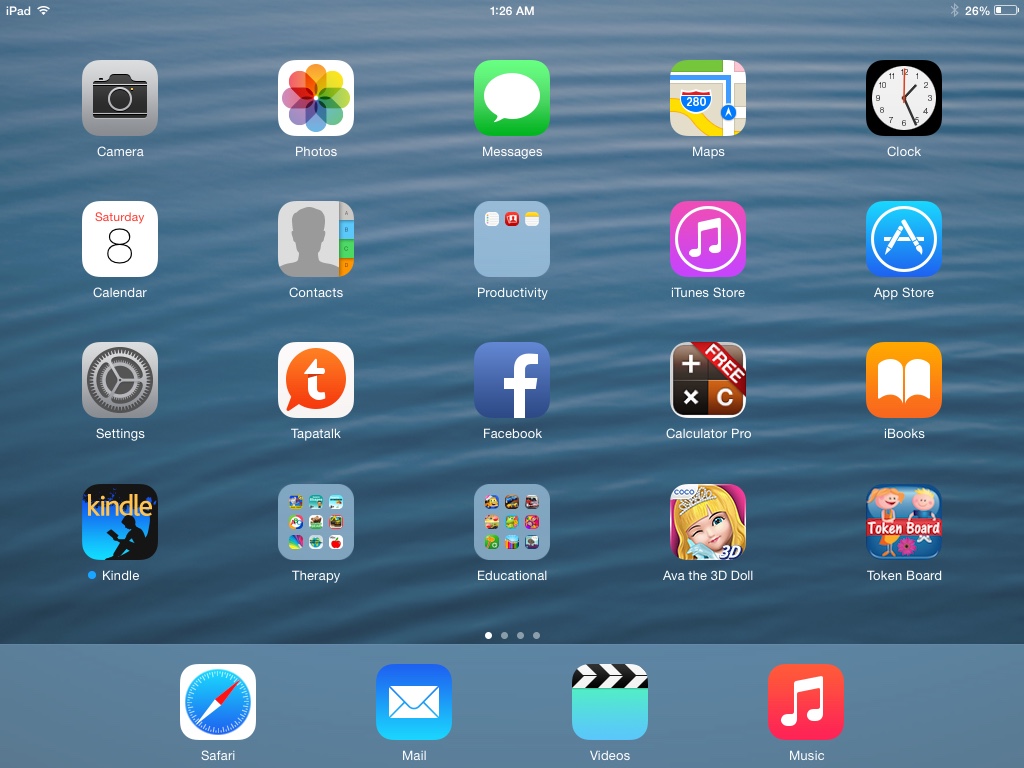Open the Messages app
The height and width of the screenshot is (768, 1024).
pyautogui.click(x=512, y=98)
